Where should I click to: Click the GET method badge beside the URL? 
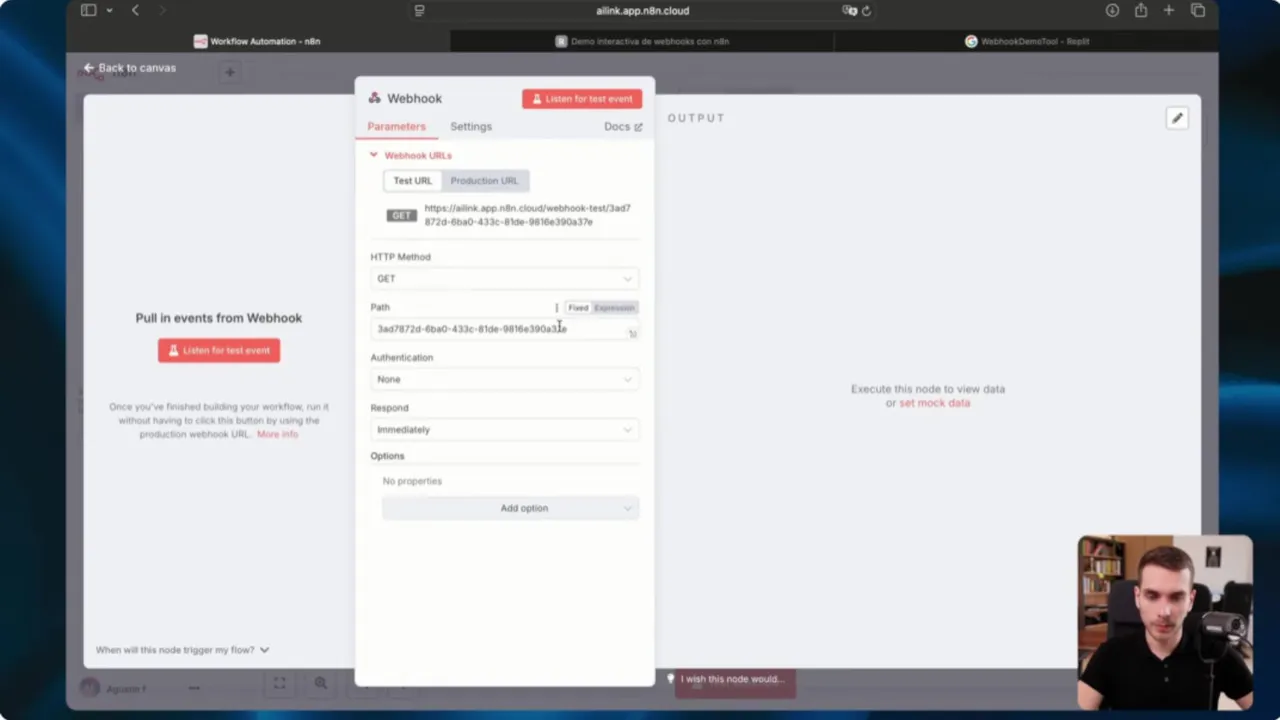402,215
